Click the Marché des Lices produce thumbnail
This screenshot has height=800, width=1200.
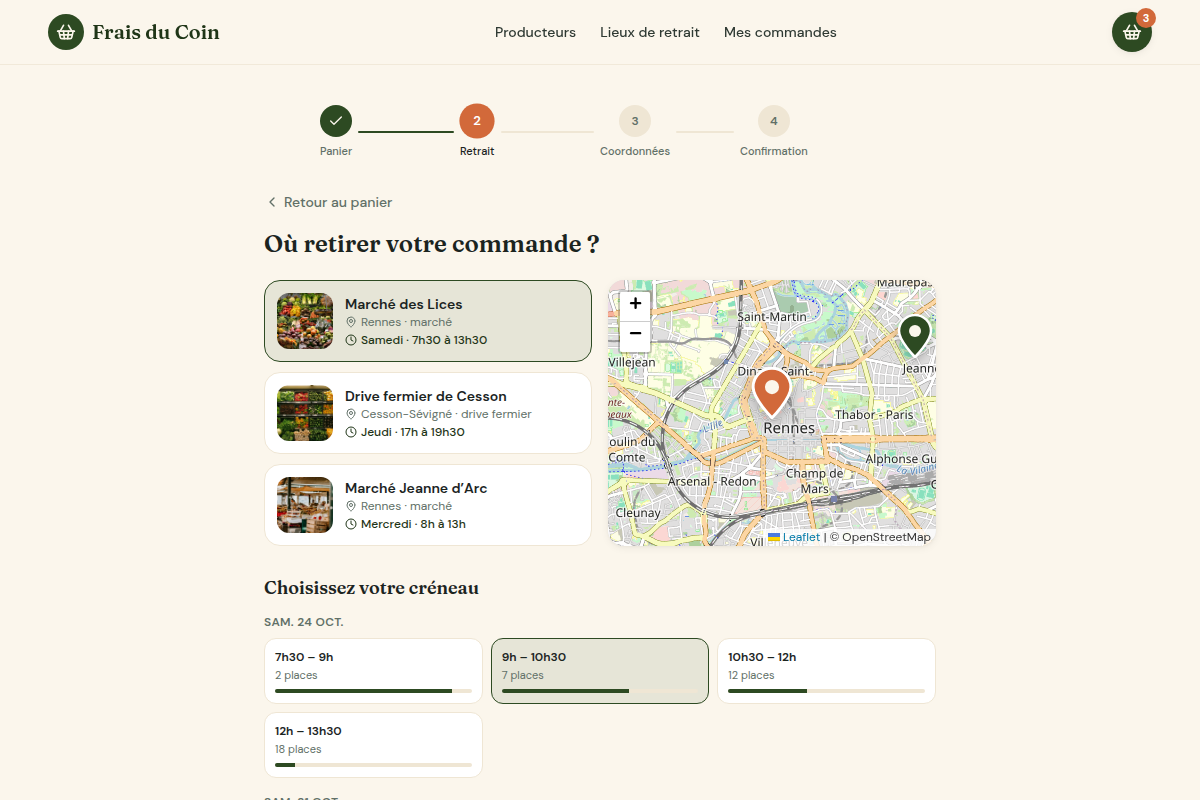[x=305, y=321]
